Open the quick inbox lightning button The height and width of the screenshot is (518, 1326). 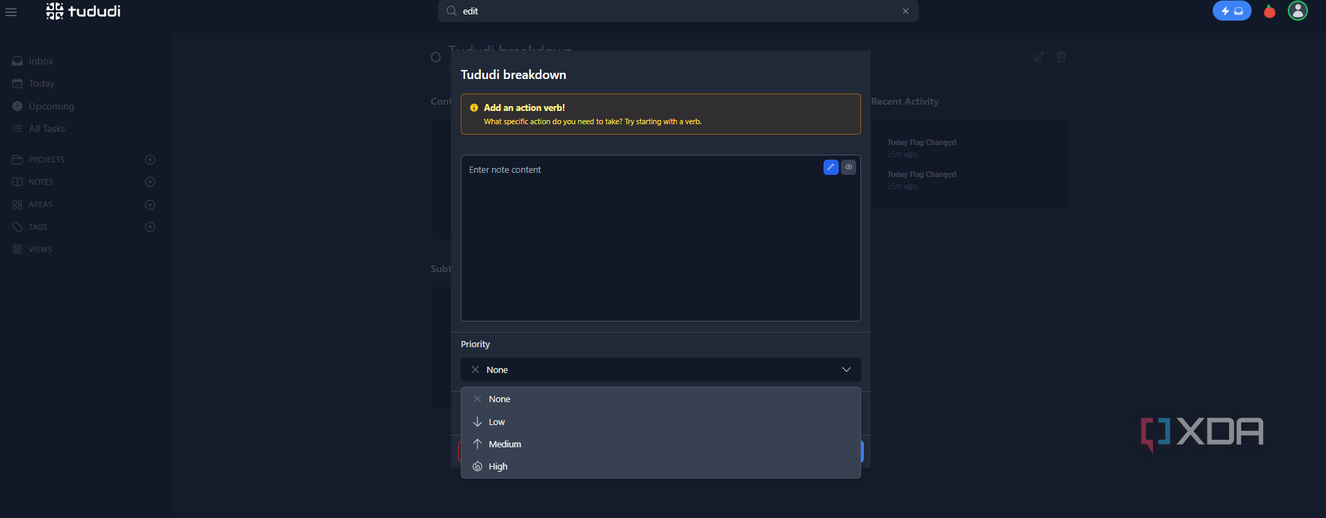[1232, 11]
